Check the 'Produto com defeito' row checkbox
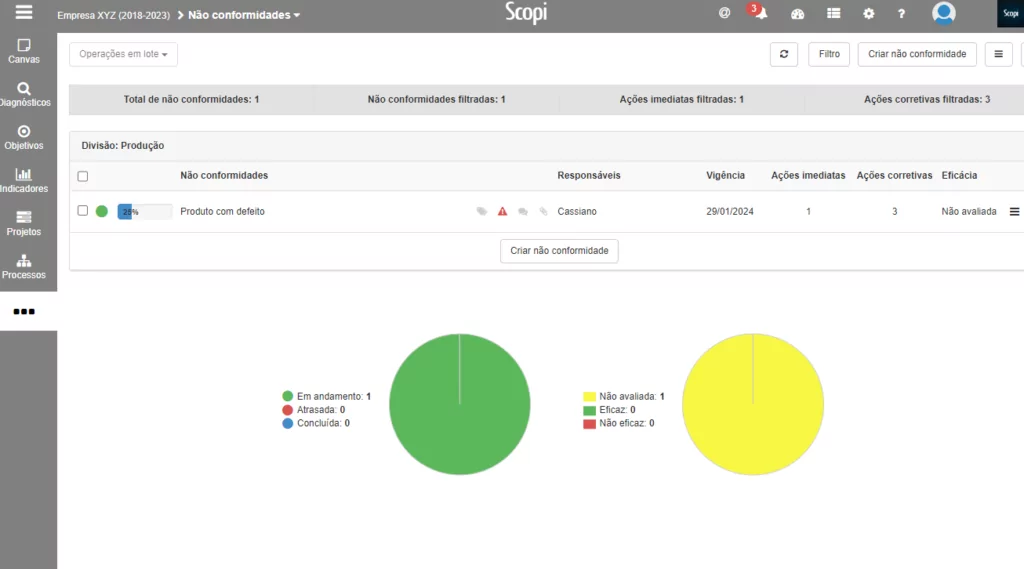1024x569 pixels. click(x=83, y=211)
